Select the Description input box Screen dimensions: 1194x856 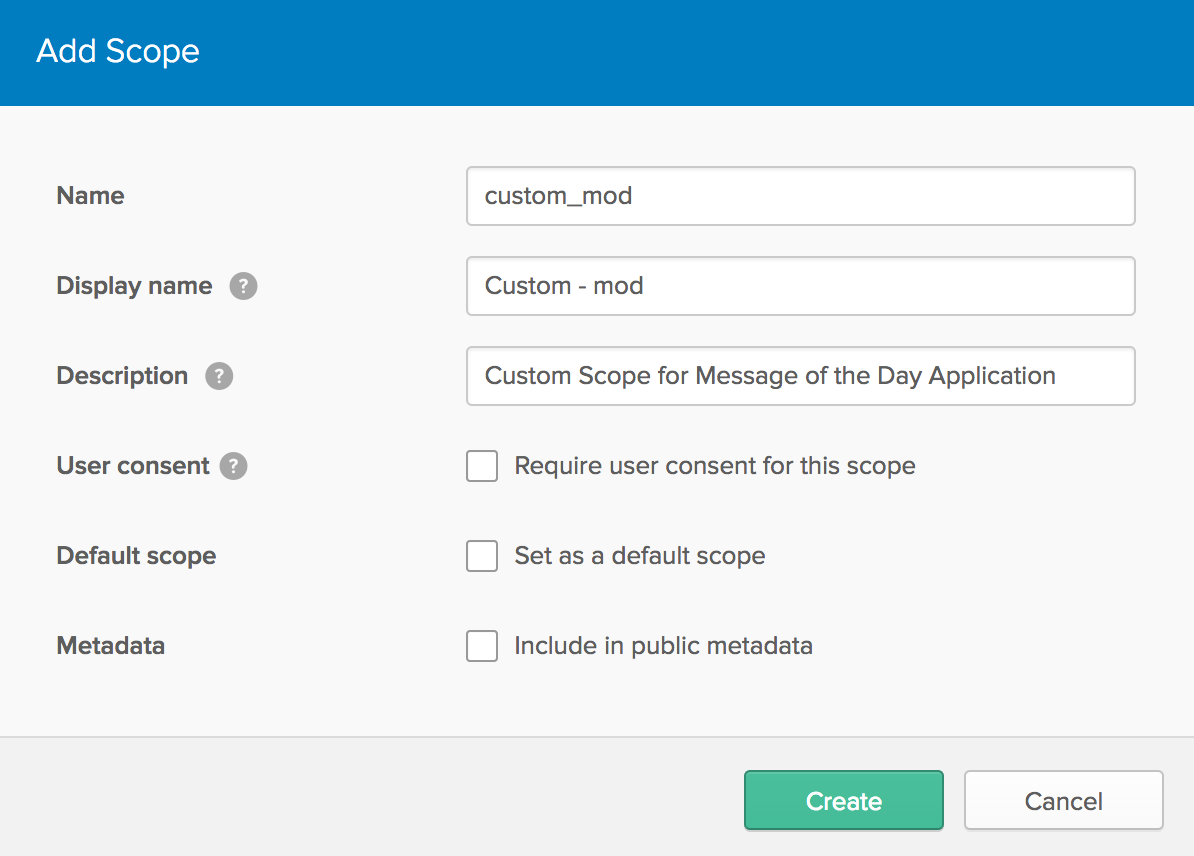[800, 376]
